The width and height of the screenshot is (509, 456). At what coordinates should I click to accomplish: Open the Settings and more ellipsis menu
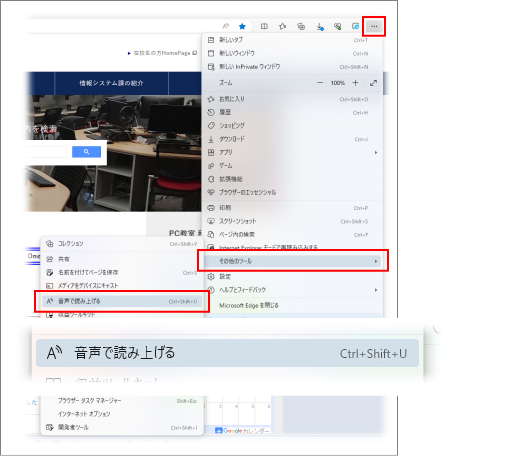pyautogui.click(x=374, y=26)
